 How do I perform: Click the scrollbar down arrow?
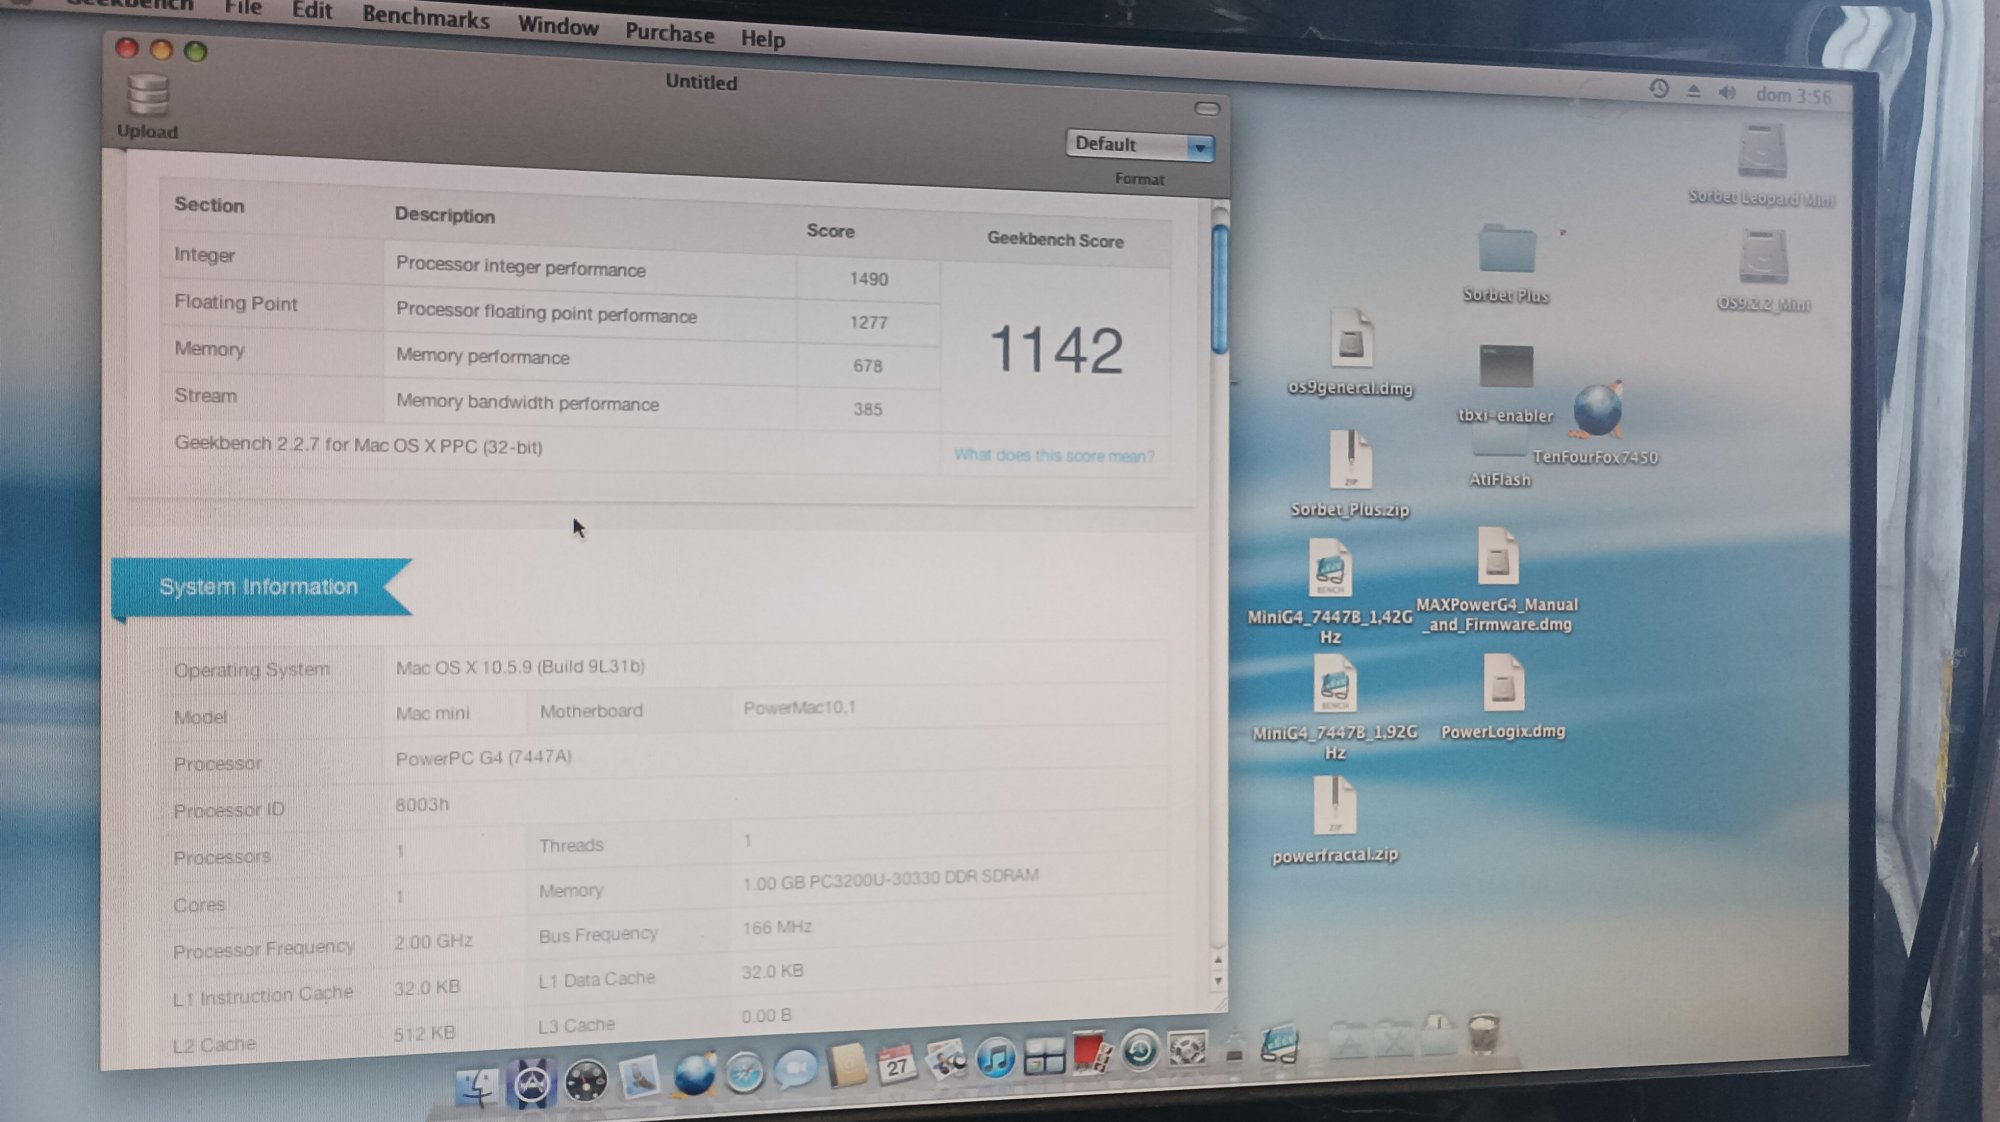[1217, 981]
